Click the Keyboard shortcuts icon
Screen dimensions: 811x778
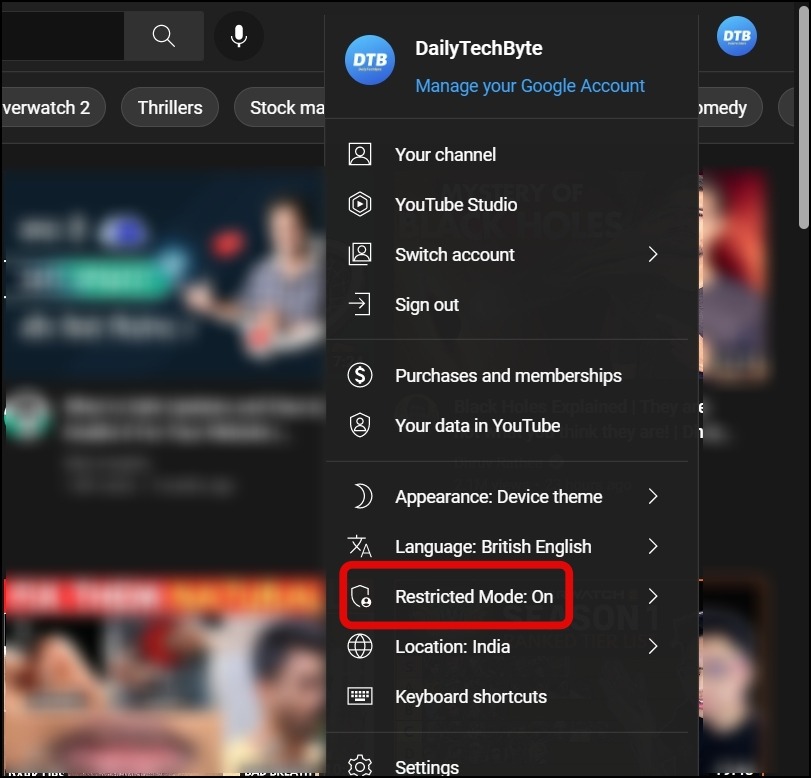pos(360,696)
